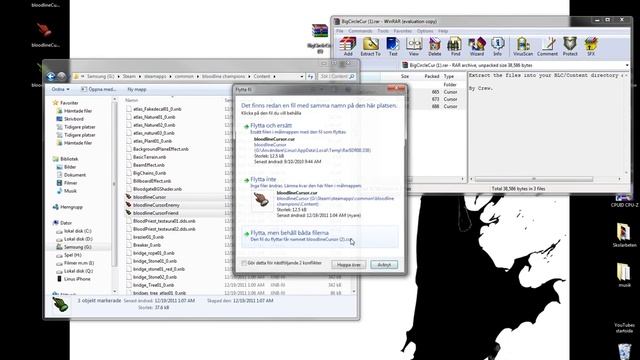Click 'Öppna med...' in Explorer toolbar

pyautogui.click(x=99, y=89)
